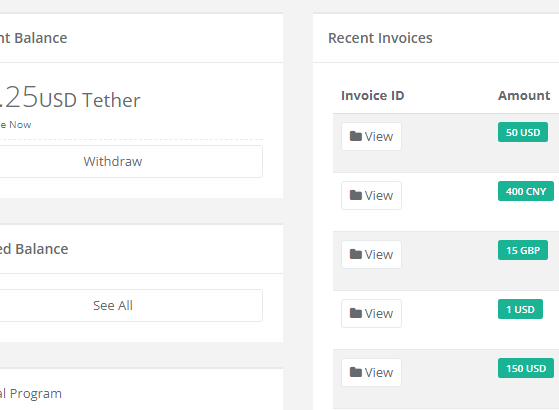
Task: Click the Balance heading above See All
Action: (41, 249)
